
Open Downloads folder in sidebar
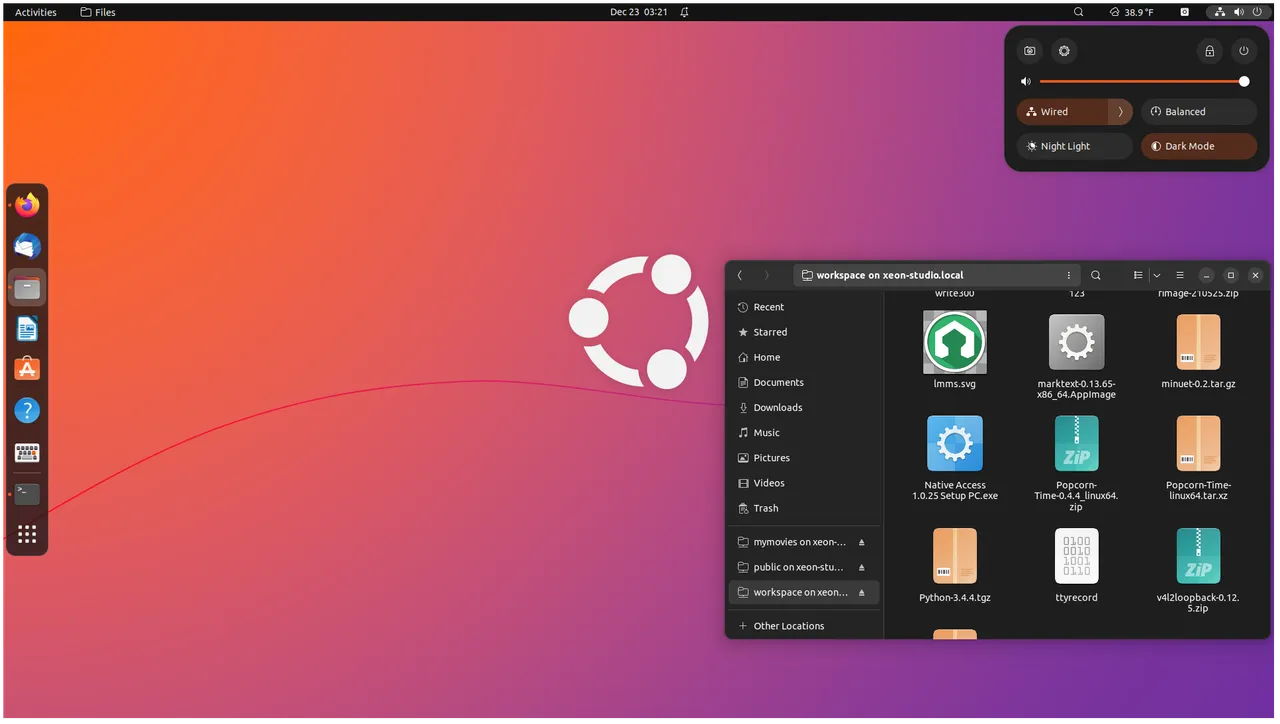point(805,407)
